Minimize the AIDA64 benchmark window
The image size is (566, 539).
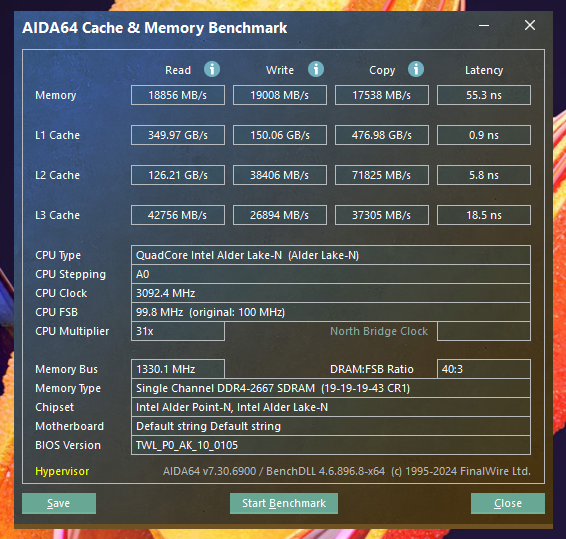pyautogui.click(x=484, y=26)
